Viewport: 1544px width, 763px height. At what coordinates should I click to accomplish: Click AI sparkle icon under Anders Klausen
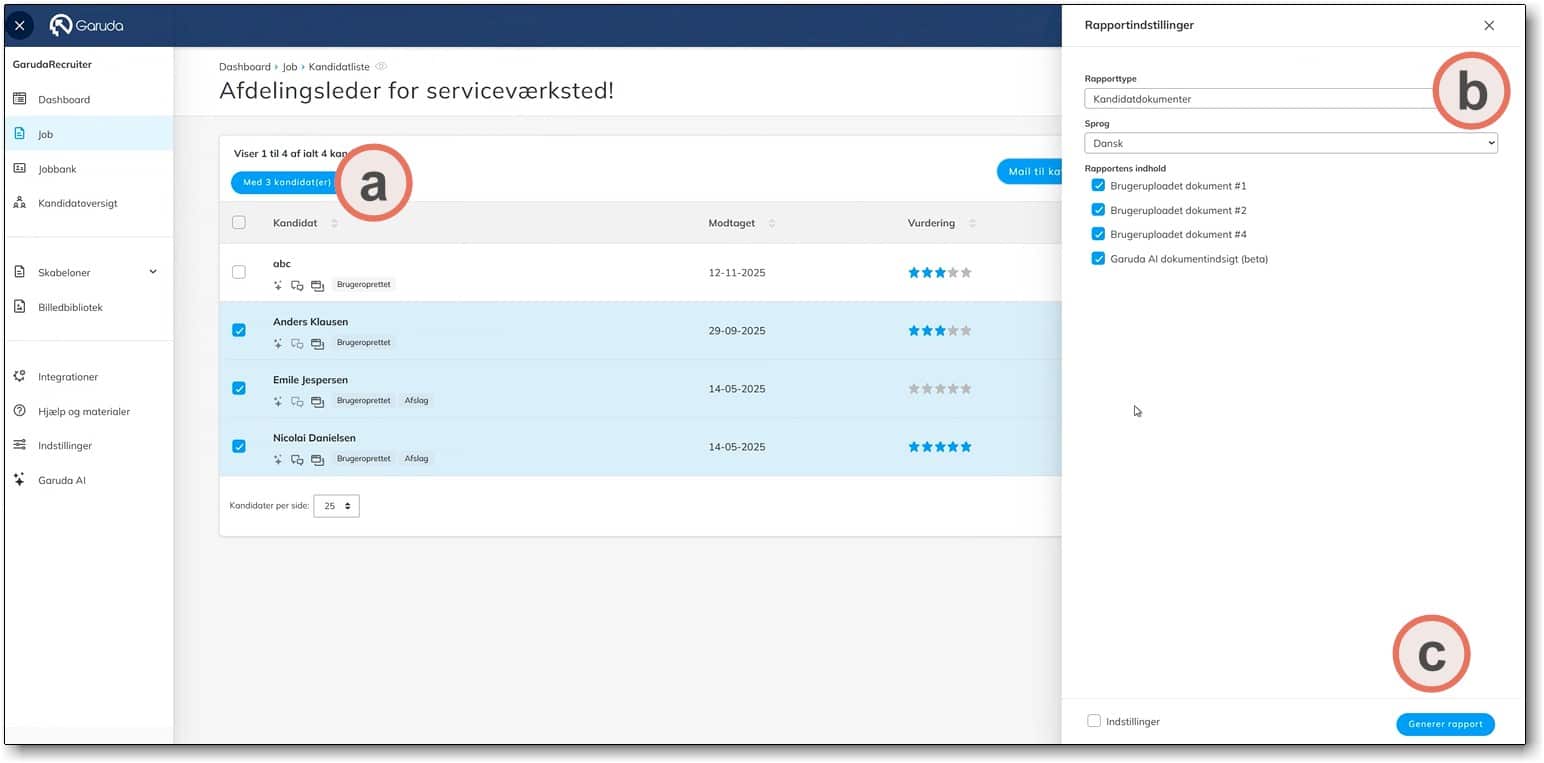(278, 343)
